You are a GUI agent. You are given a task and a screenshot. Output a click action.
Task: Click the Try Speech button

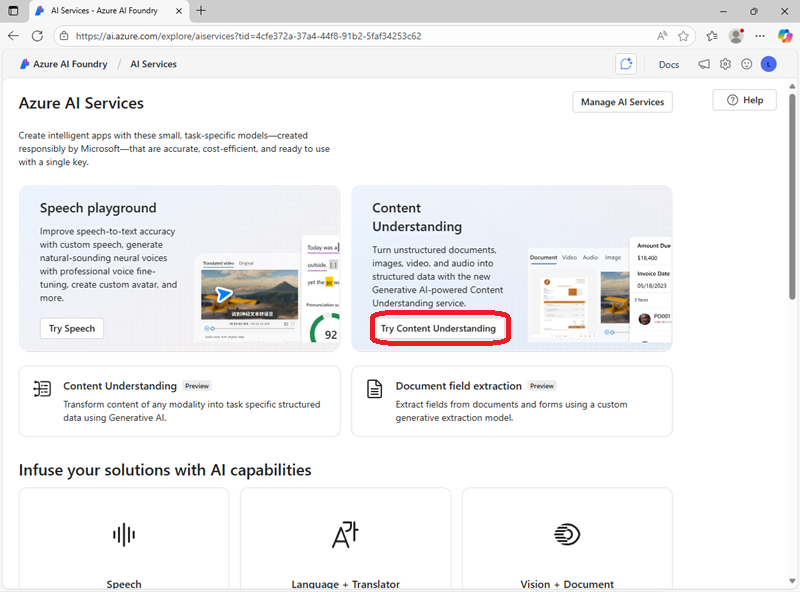tap(72, 329)
